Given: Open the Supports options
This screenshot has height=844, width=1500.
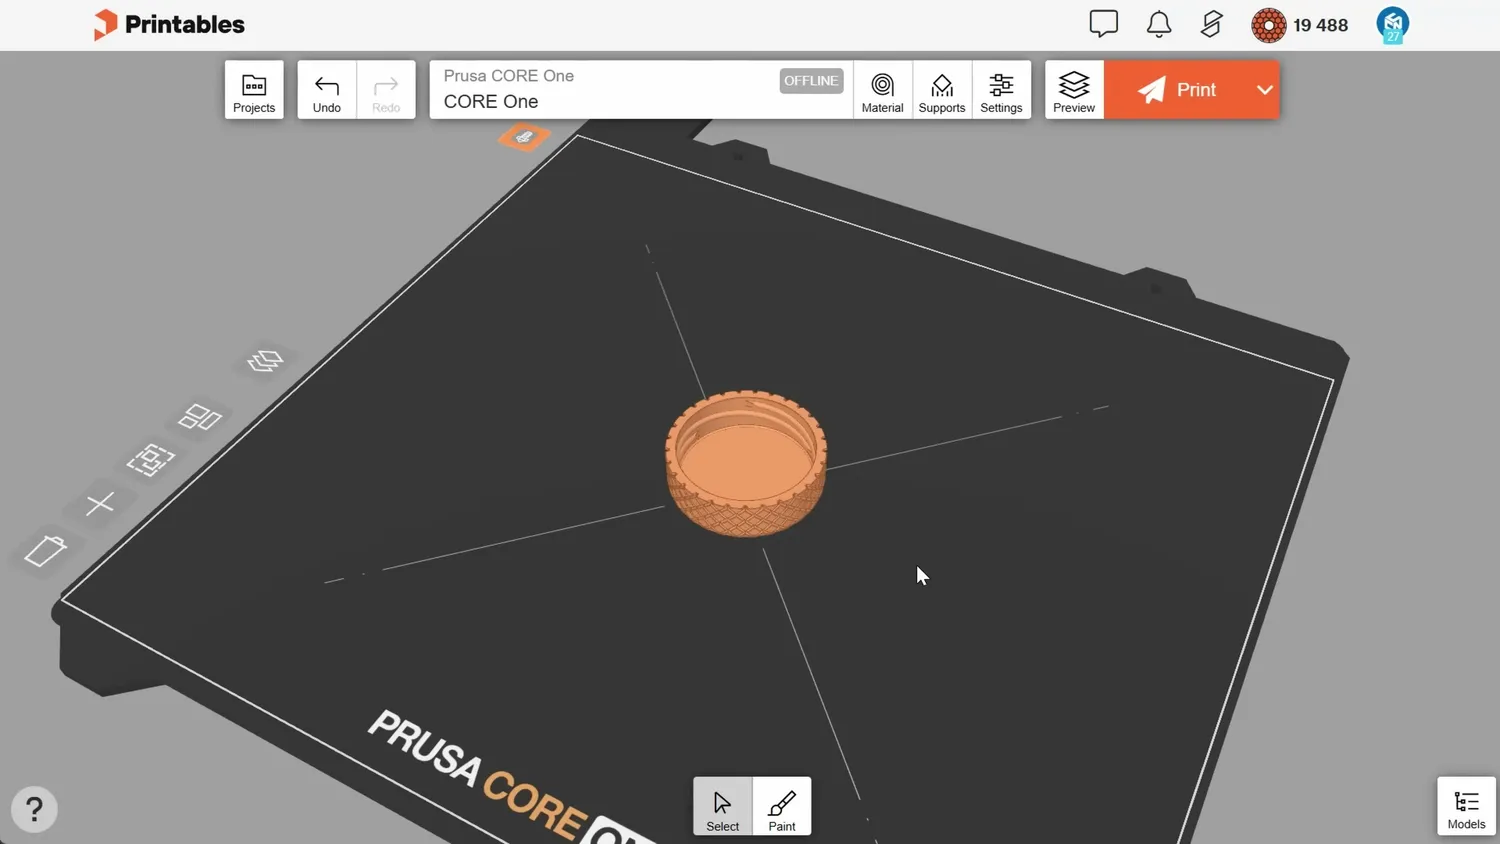Looking at the screenshot, I should pos(942,90).
